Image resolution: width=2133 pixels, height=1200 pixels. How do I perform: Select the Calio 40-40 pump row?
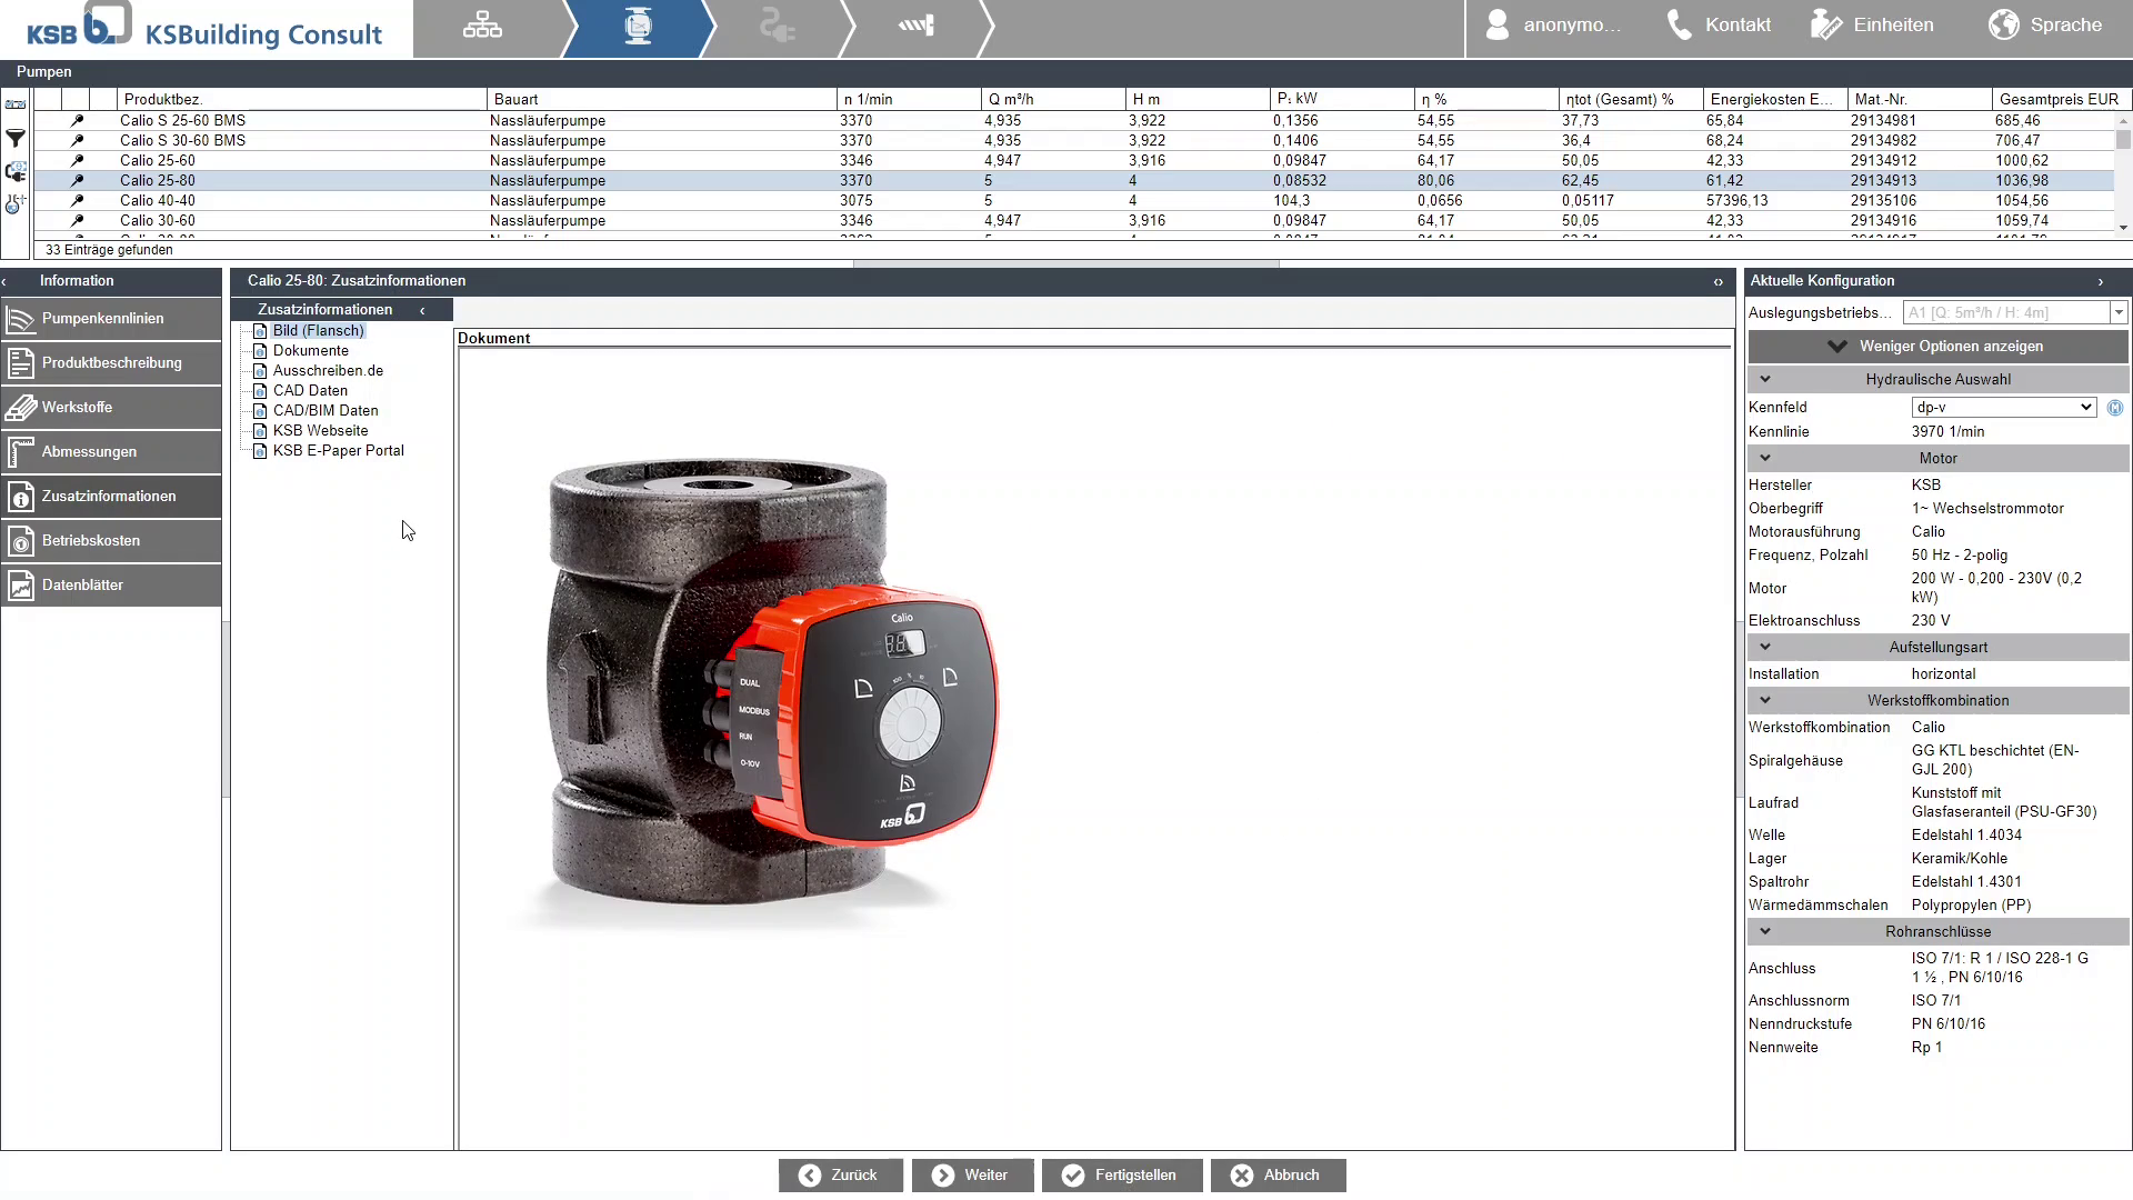click(x=1074, y=200)
